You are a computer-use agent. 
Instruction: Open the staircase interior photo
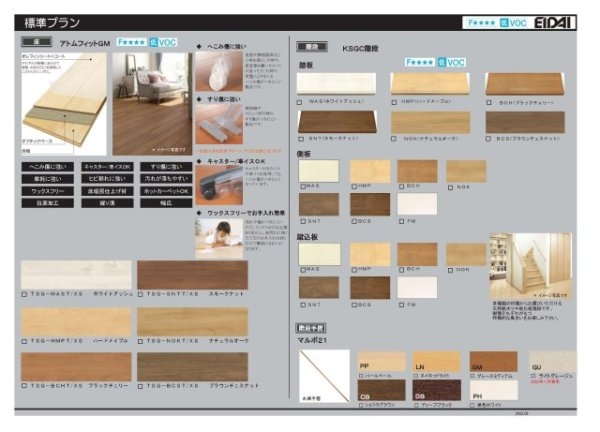coord(530,266)
